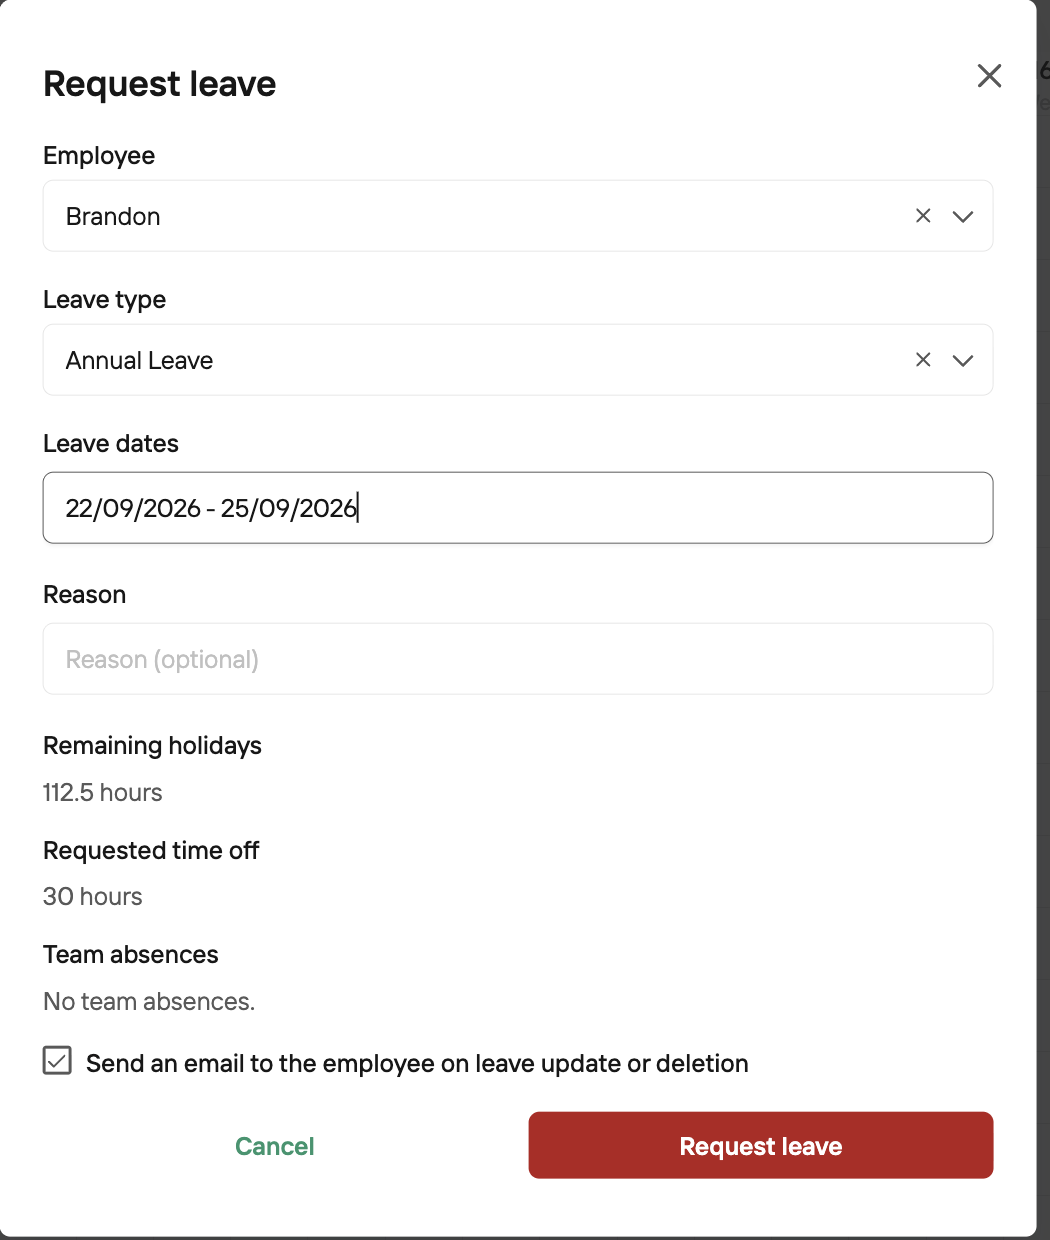Click the email notification checkbox label text

tap(417, 1063)
